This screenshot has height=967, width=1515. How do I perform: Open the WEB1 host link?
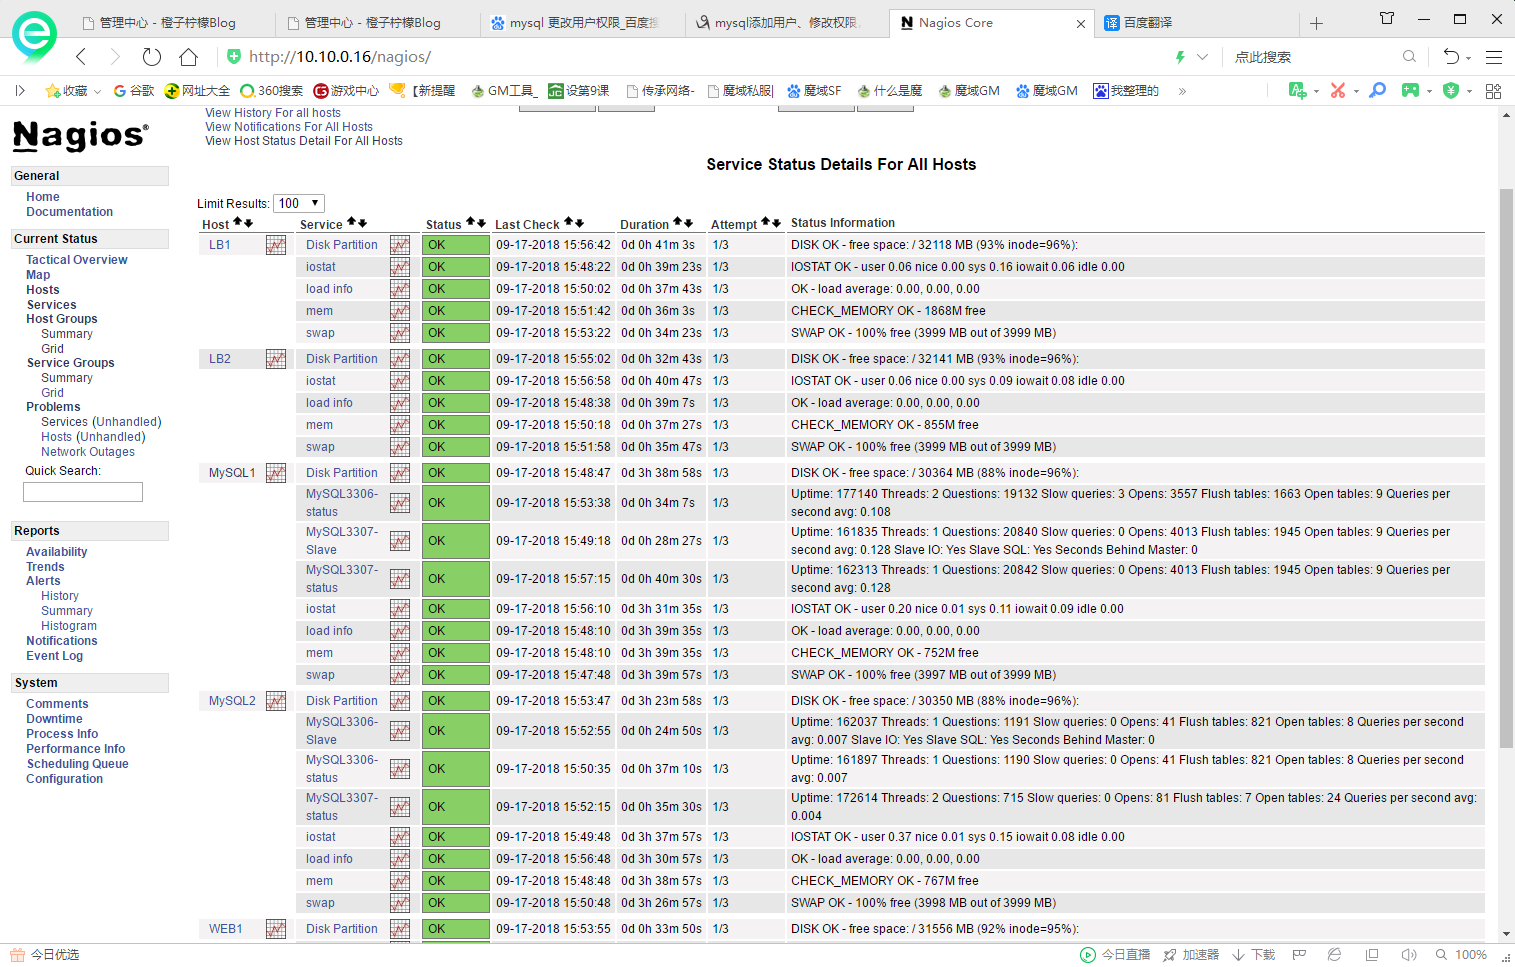pos(226,929)
